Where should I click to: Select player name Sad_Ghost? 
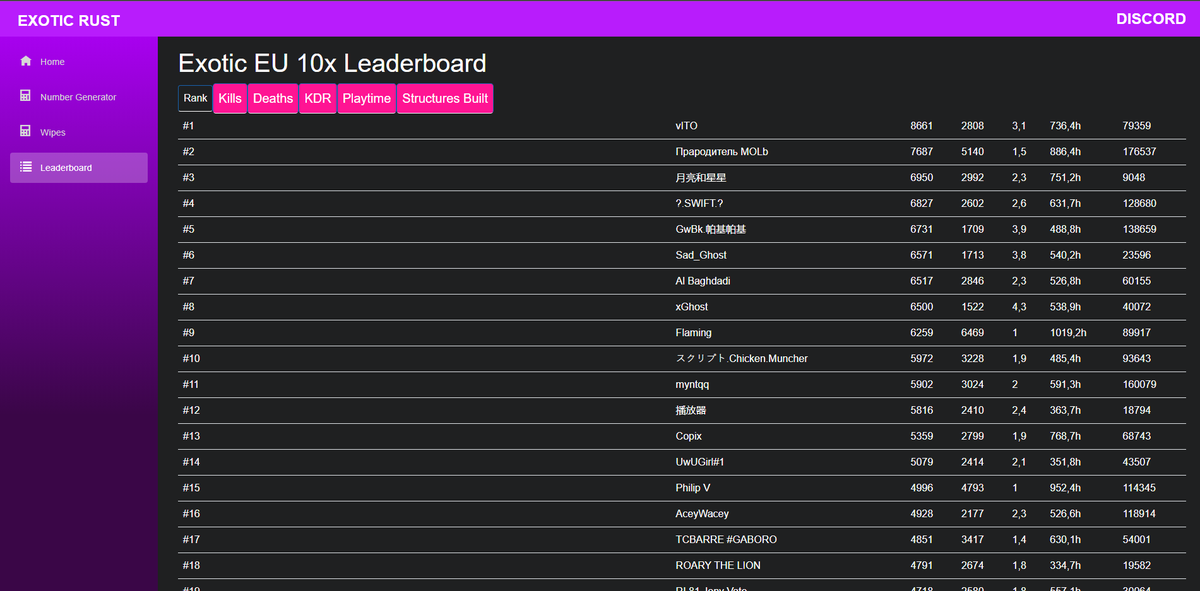pyautogui.click(x=701, y=255)
